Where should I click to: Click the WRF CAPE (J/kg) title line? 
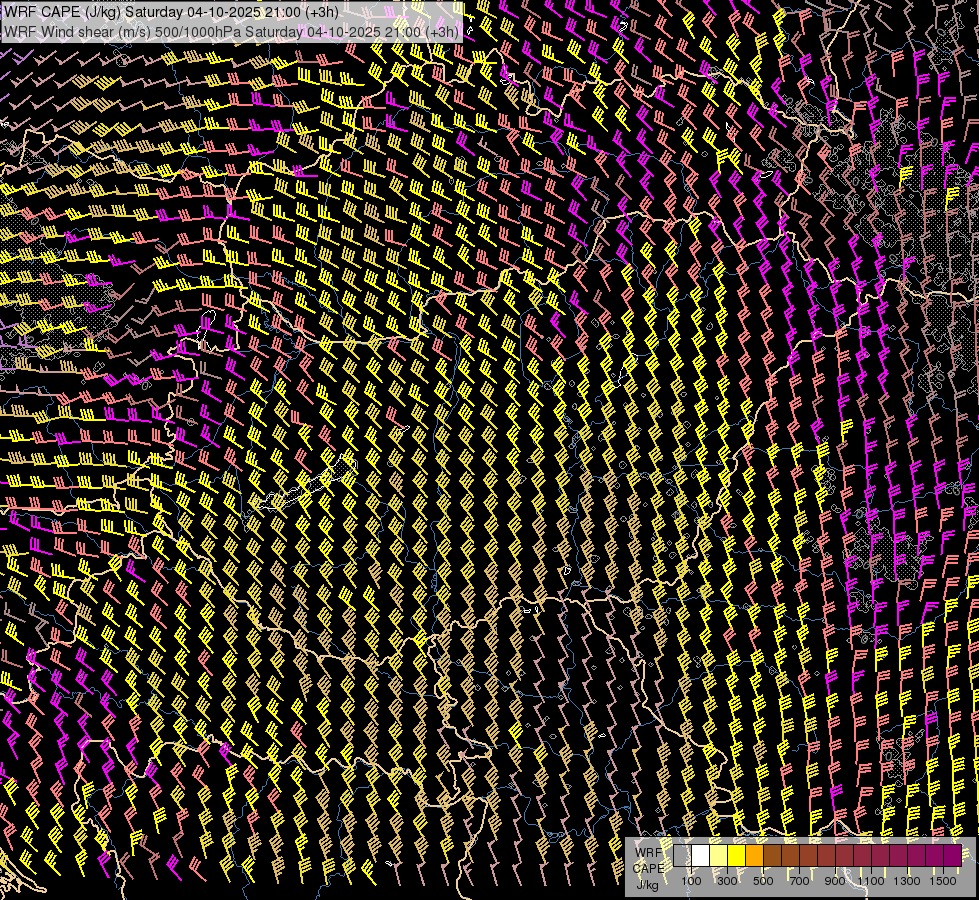[x=170, y=12]
